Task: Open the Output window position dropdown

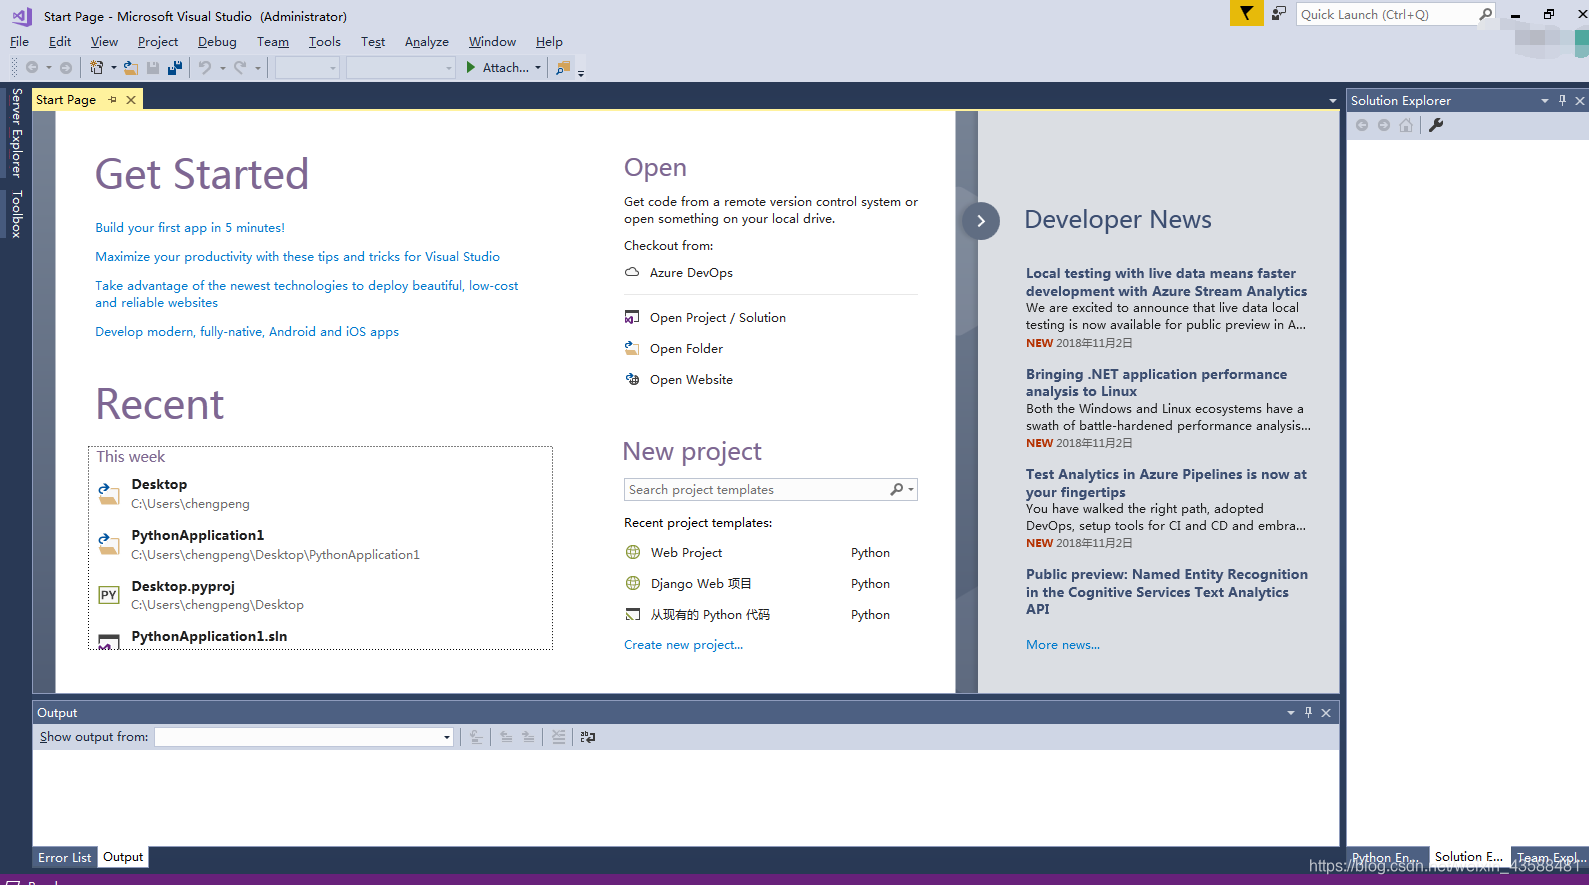Action: click(1291, 712)
